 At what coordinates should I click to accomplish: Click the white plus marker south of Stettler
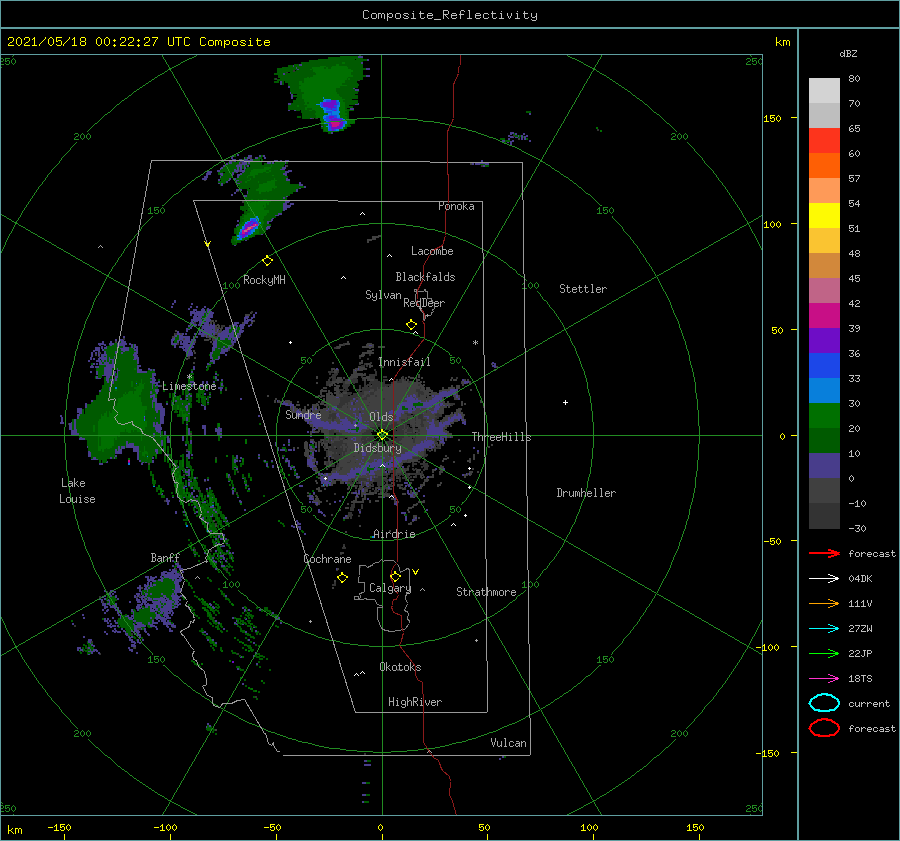click(565, 402)
